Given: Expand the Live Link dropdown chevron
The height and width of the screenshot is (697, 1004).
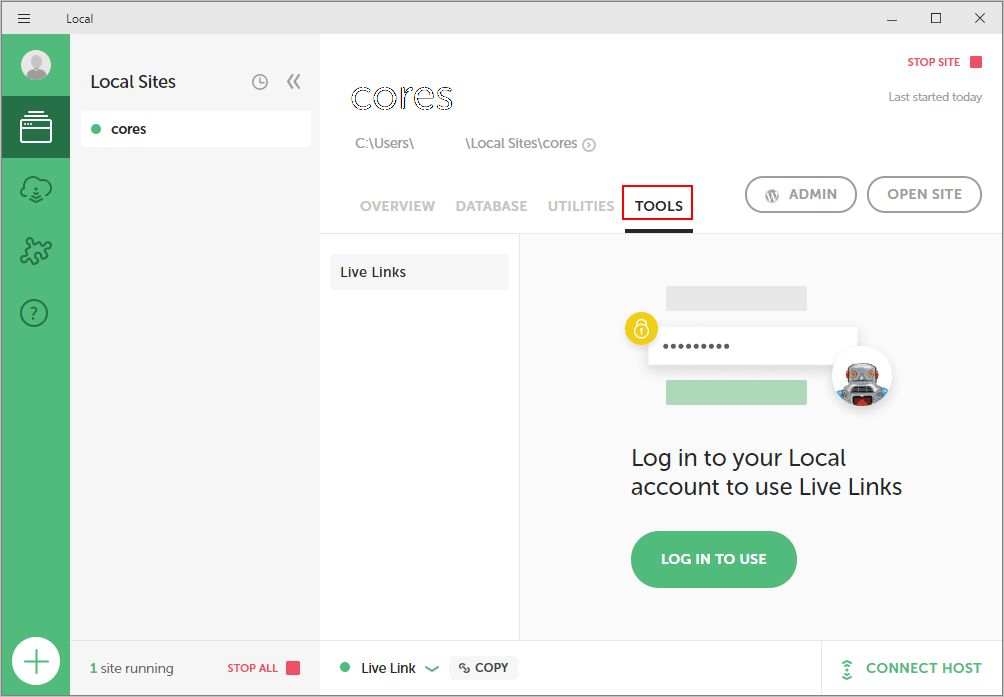Looking at the screenshot, I should tap(432, 669).
